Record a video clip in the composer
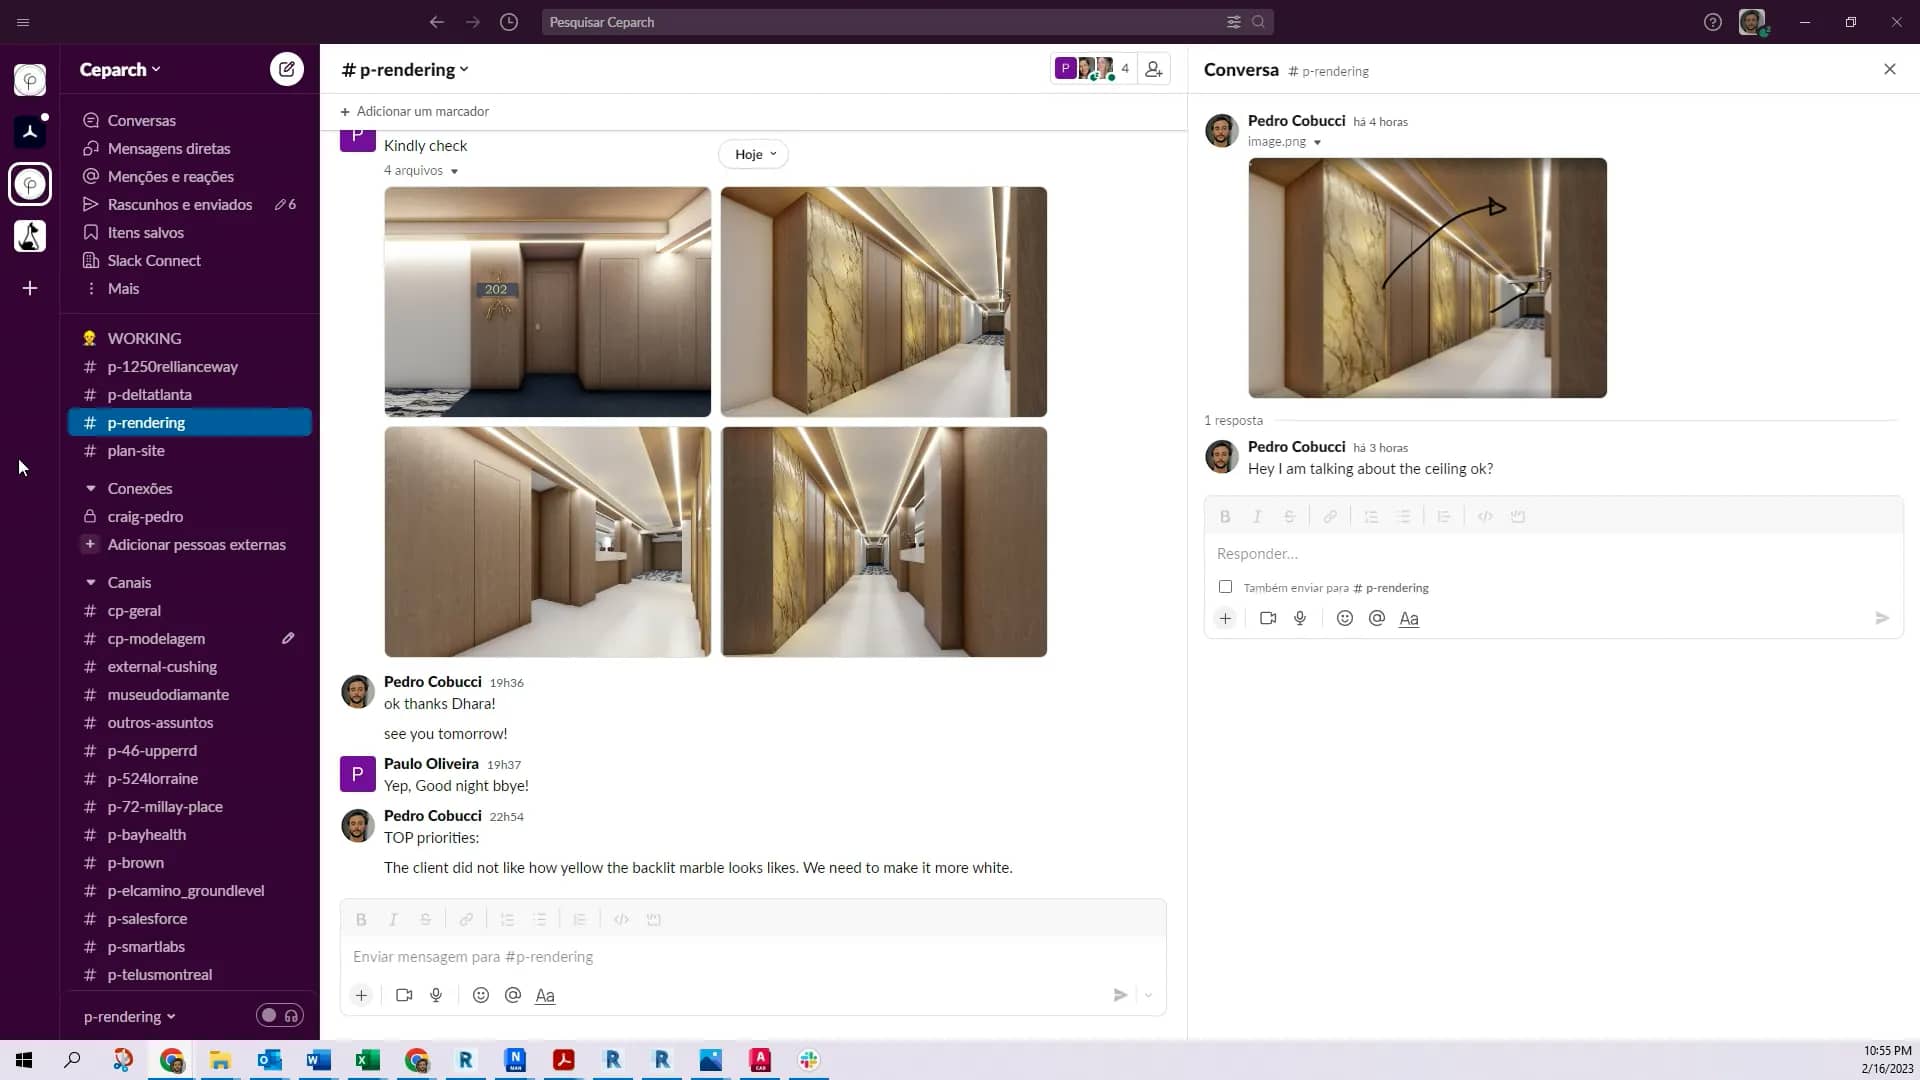The width and height of the screenshot is (1920, 1080). pyautogui.click(x=403, y=995)
